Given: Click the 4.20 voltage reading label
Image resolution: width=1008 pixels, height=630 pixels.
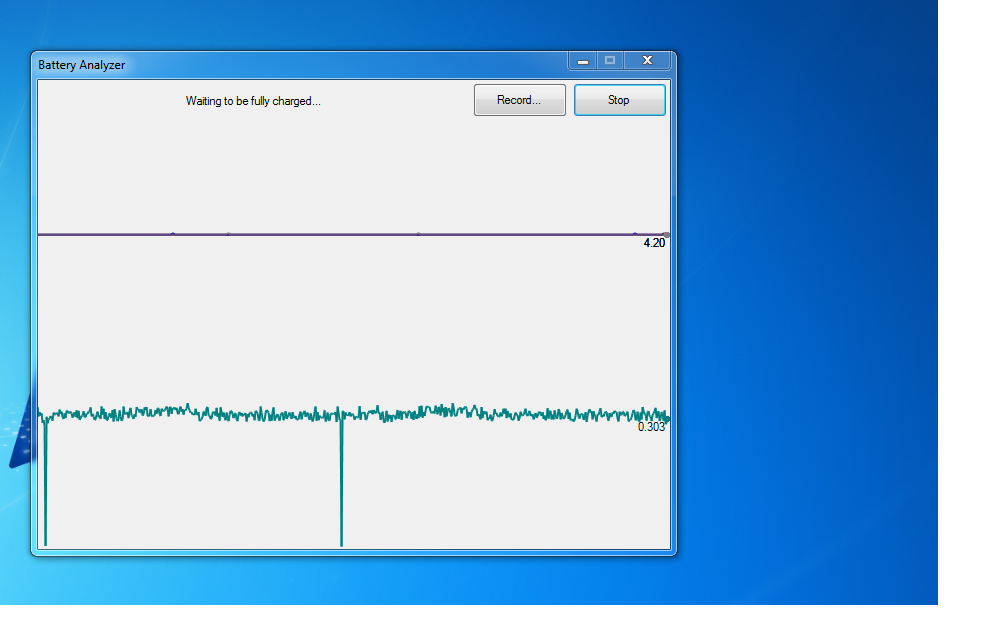Looking at the screenshot, I should click(654, 243).
